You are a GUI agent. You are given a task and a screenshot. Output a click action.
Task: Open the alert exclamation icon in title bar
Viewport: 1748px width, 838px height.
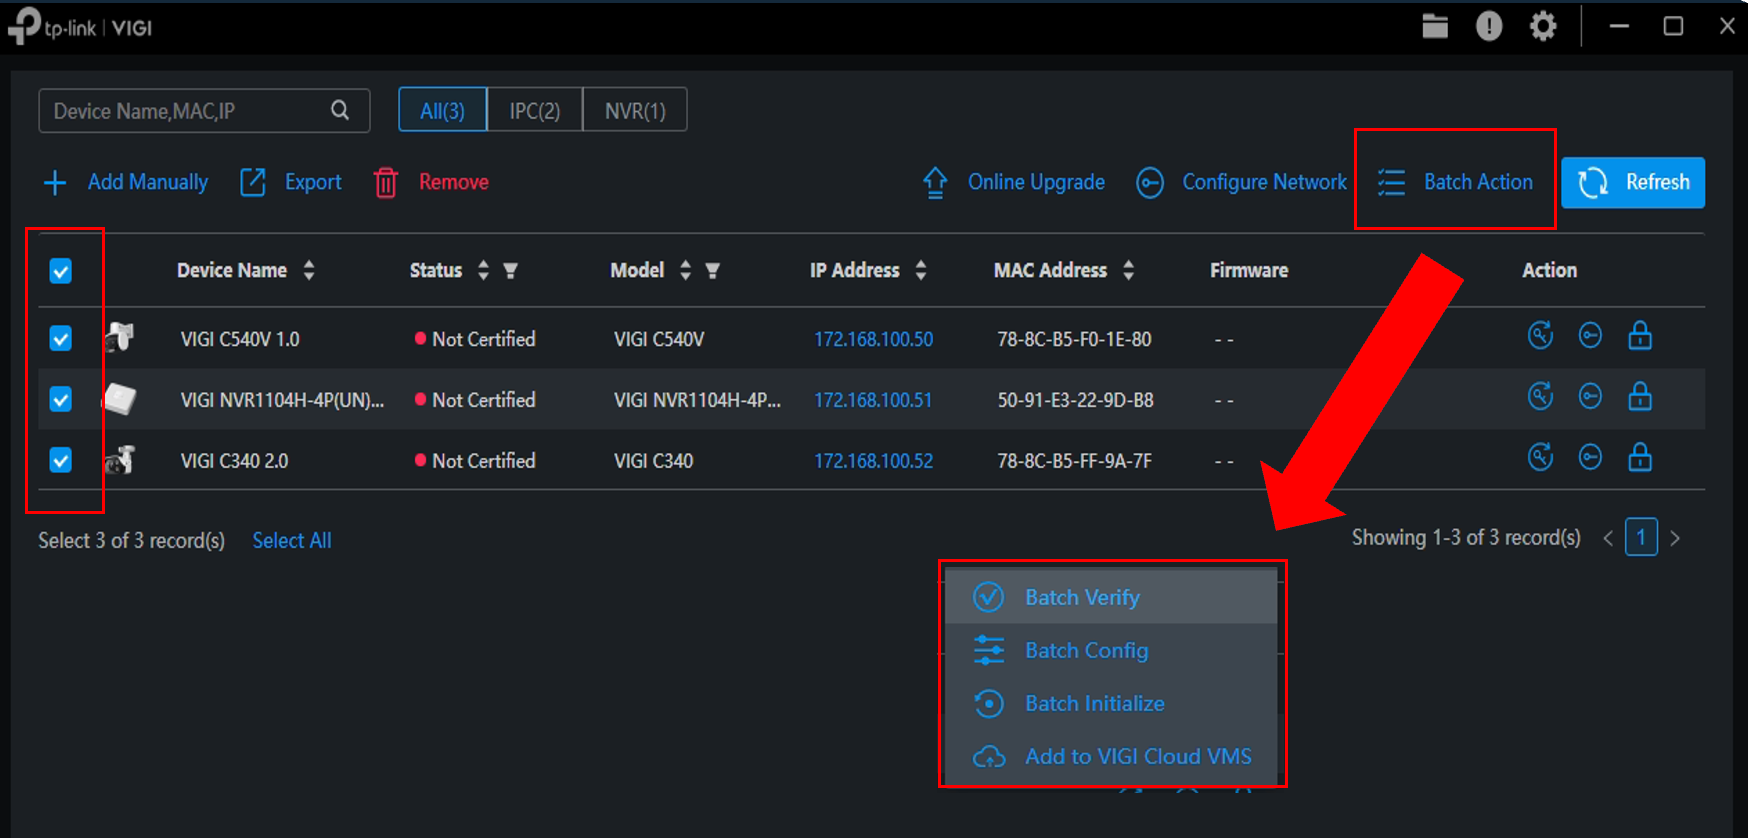(1489, 27)
